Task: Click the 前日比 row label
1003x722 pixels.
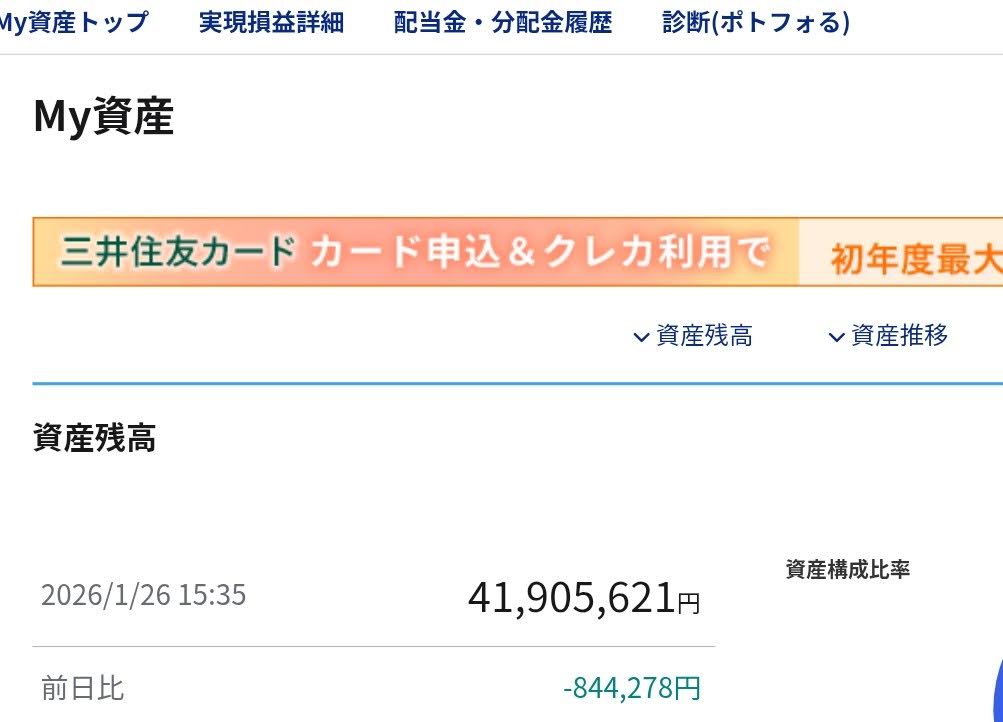Action: coord(82,689)
